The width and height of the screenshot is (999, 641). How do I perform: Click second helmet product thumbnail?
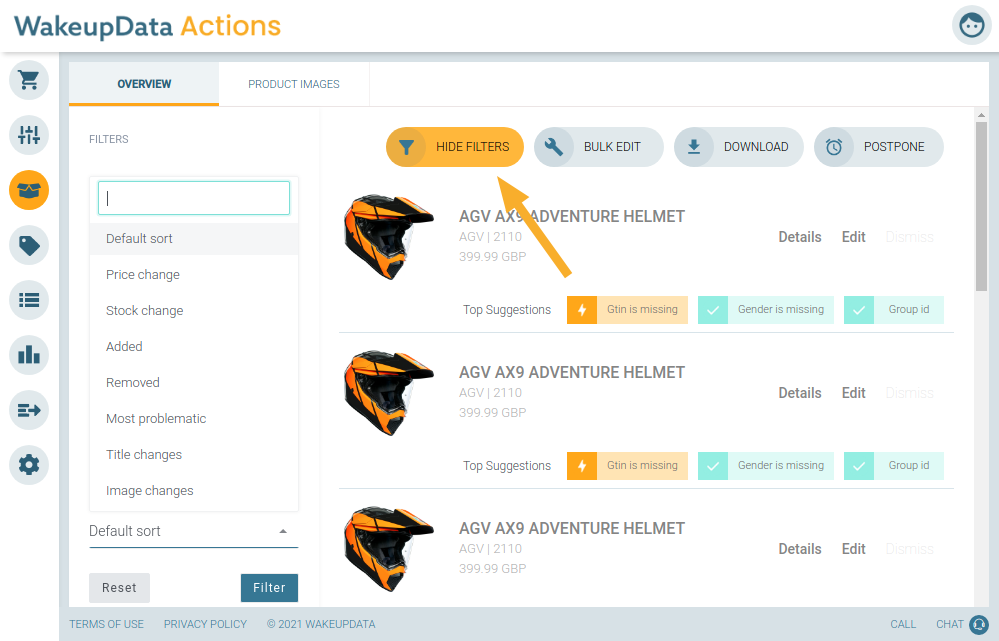tap(388, 393)
